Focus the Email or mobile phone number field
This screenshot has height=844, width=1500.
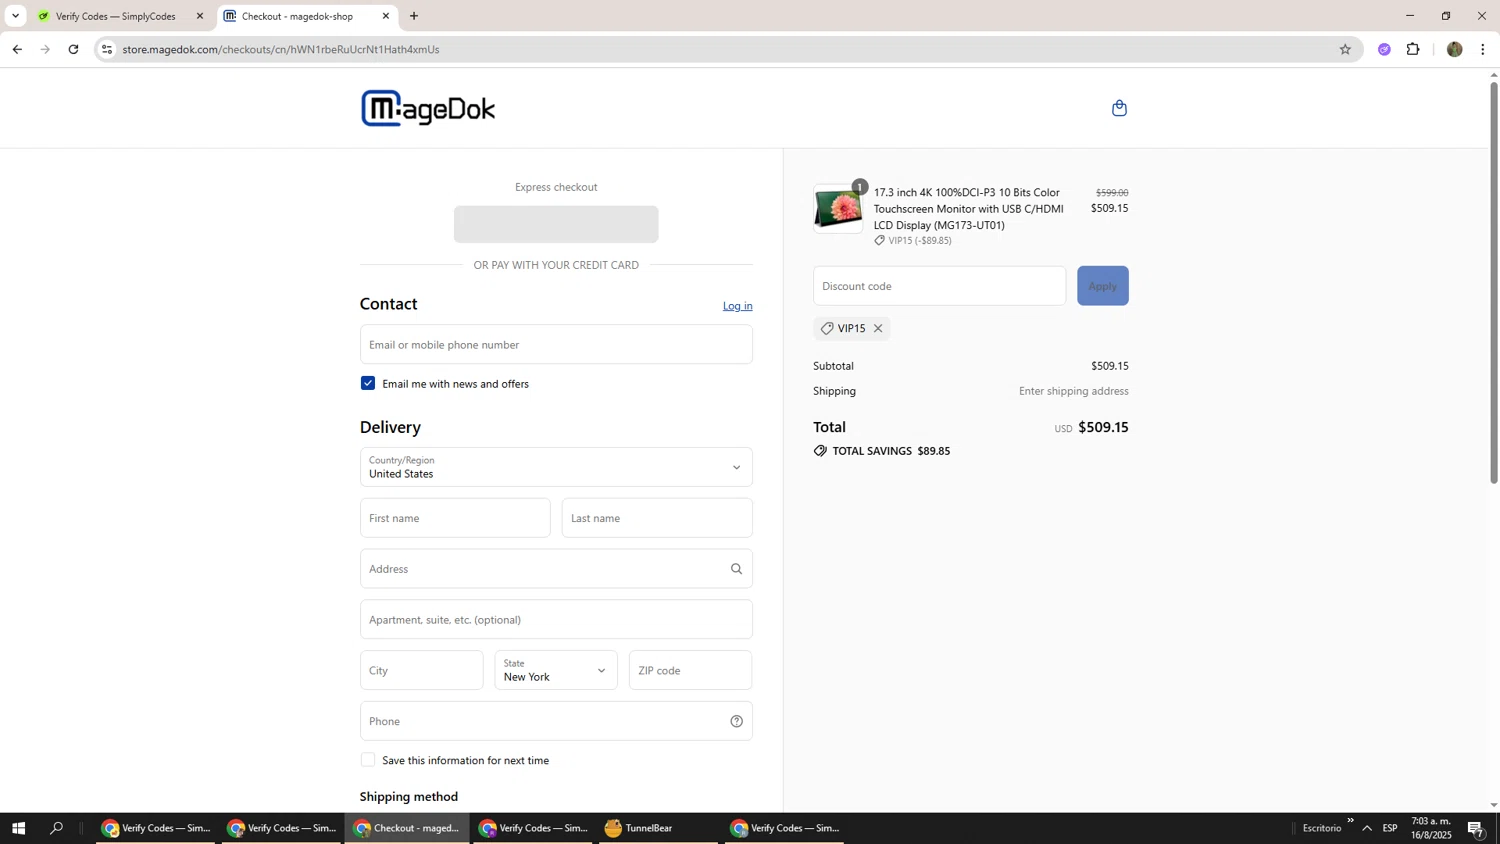click(556, 344)
